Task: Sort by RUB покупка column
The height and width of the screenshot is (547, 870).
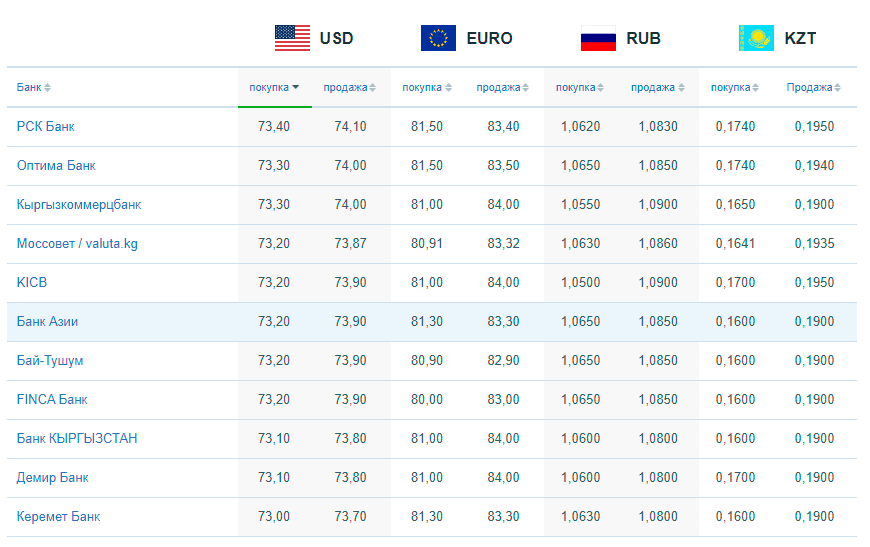Action: pos(580,88)
